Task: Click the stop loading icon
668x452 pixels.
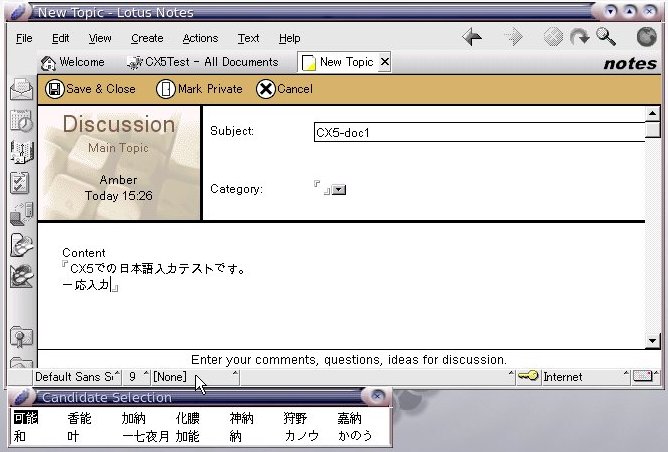Action: pyautogui.click(x=553, y=37)
